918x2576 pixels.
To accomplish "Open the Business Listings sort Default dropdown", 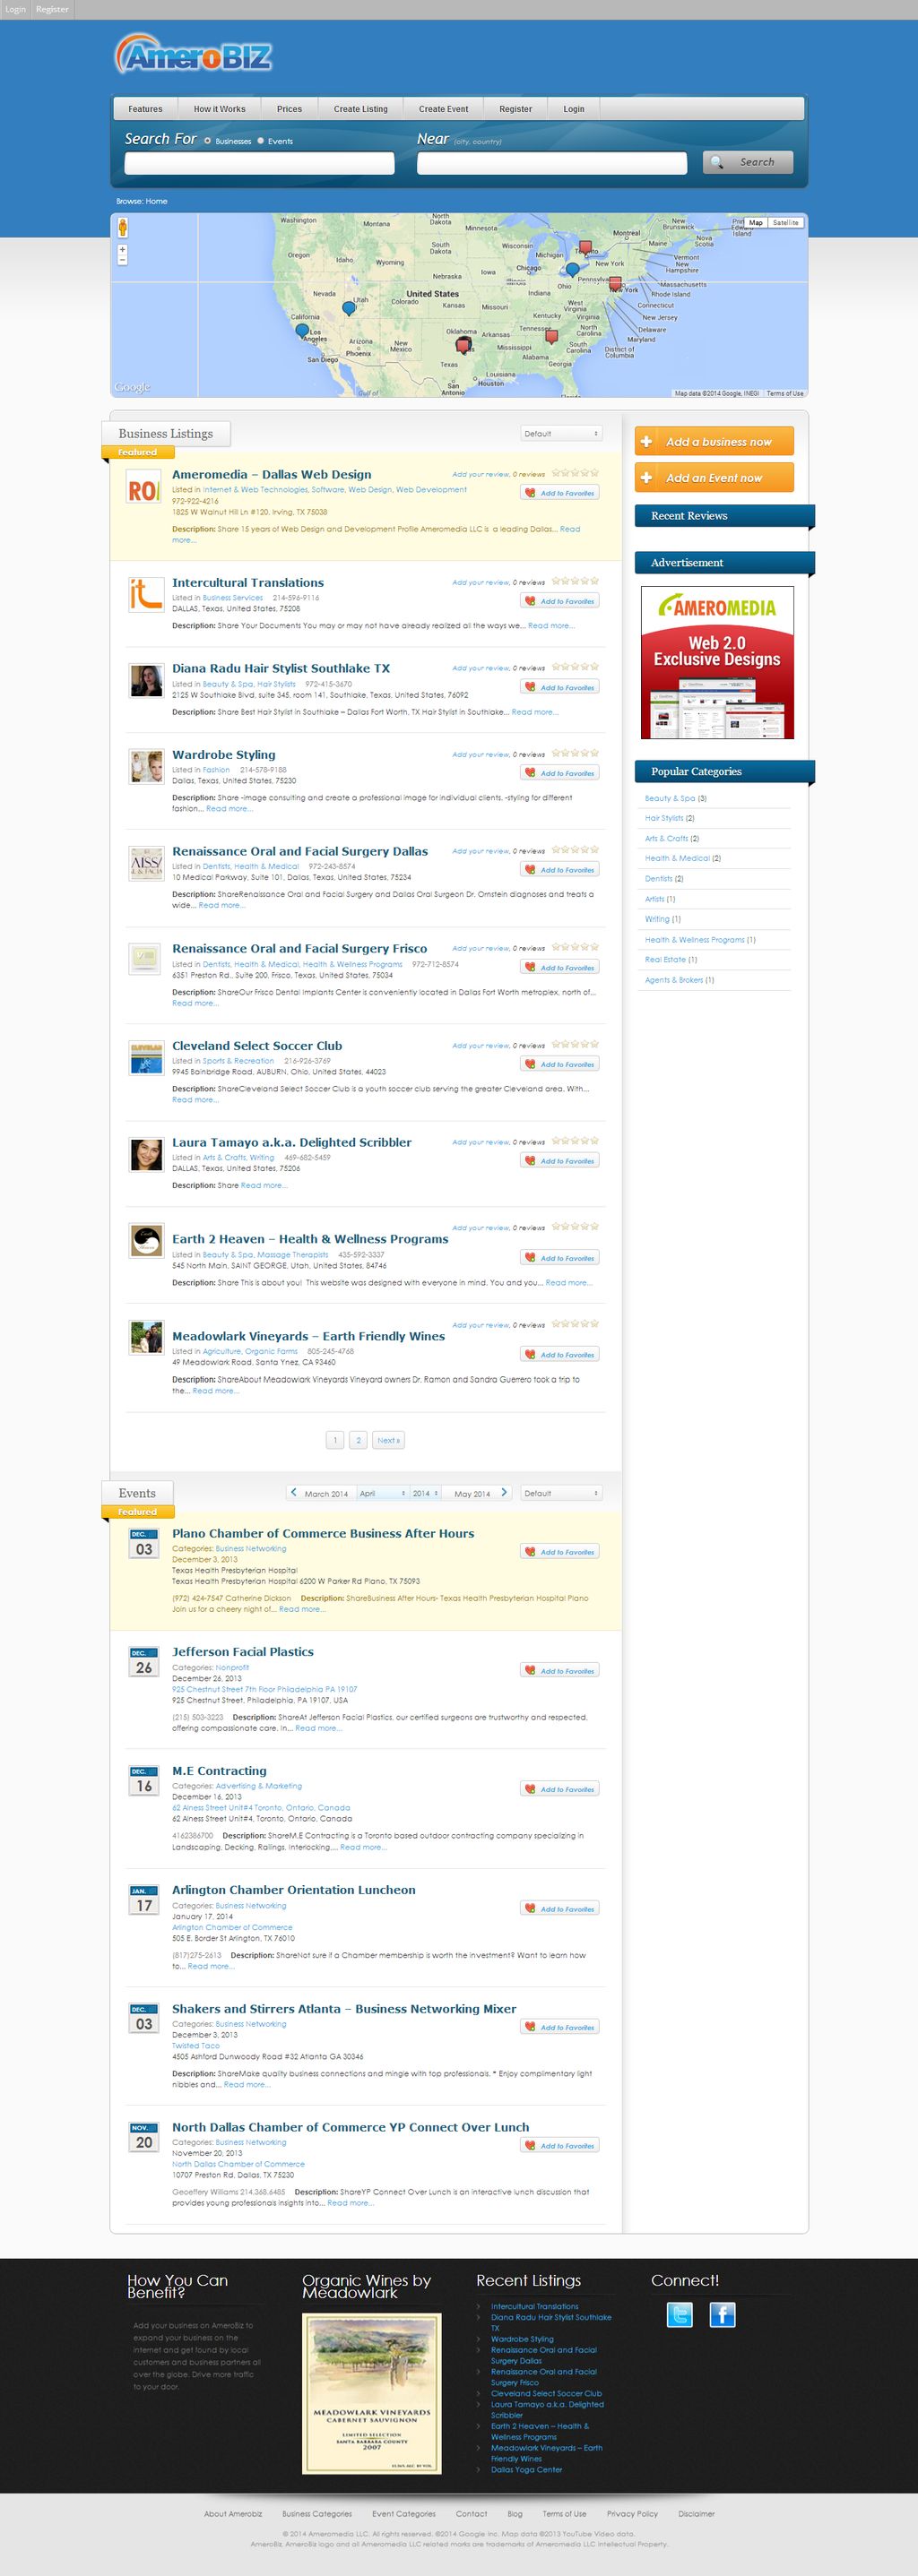I will pyautogui.click(x=561, y=433).
